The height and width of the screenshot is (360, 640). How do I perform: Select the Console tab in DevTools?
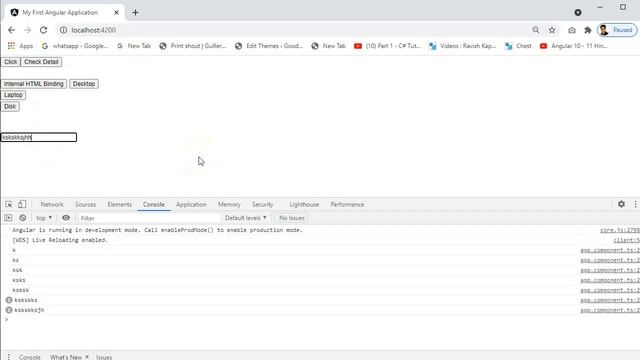(154, 204)
